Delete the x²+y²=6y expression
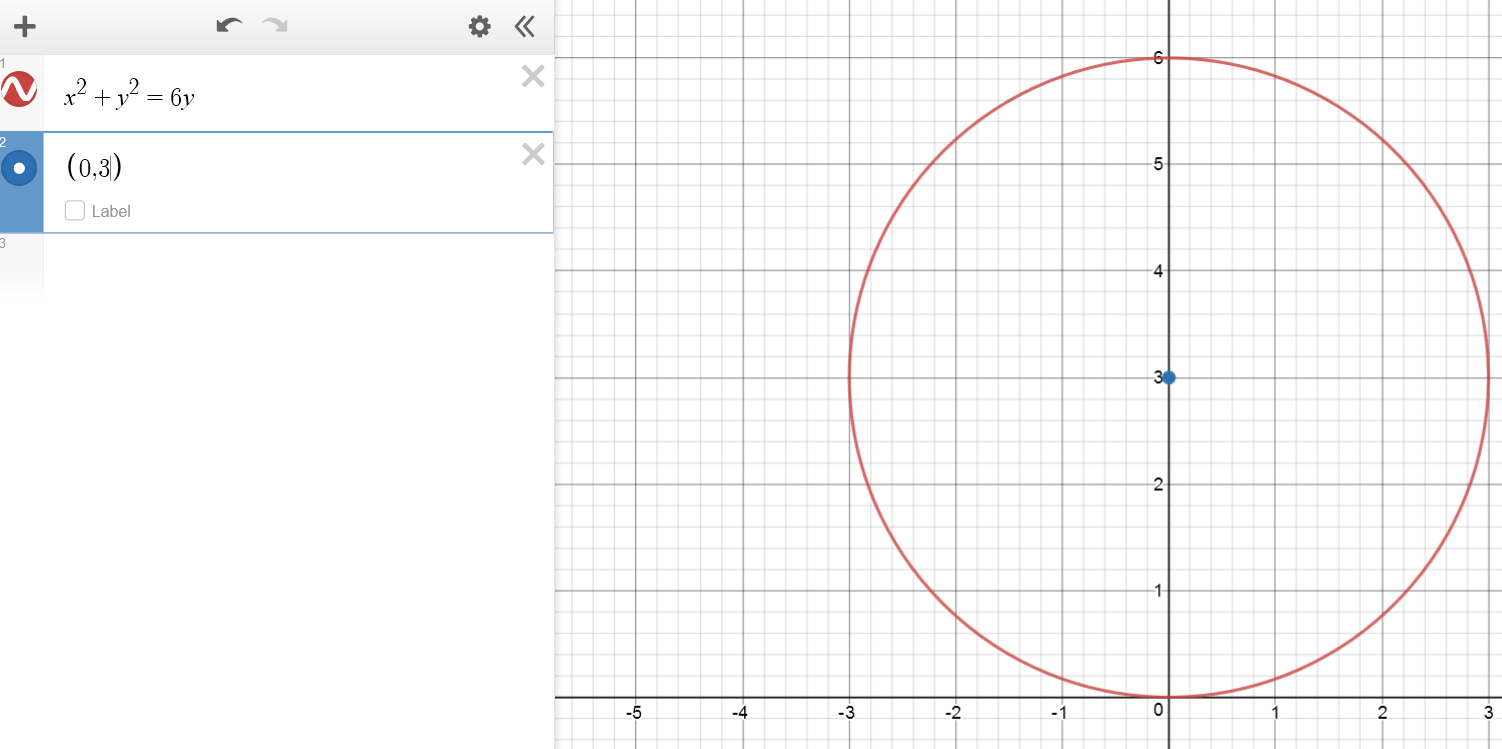Image resolution: width=1502 pixels, height=749 pixels. pos(533,76)
